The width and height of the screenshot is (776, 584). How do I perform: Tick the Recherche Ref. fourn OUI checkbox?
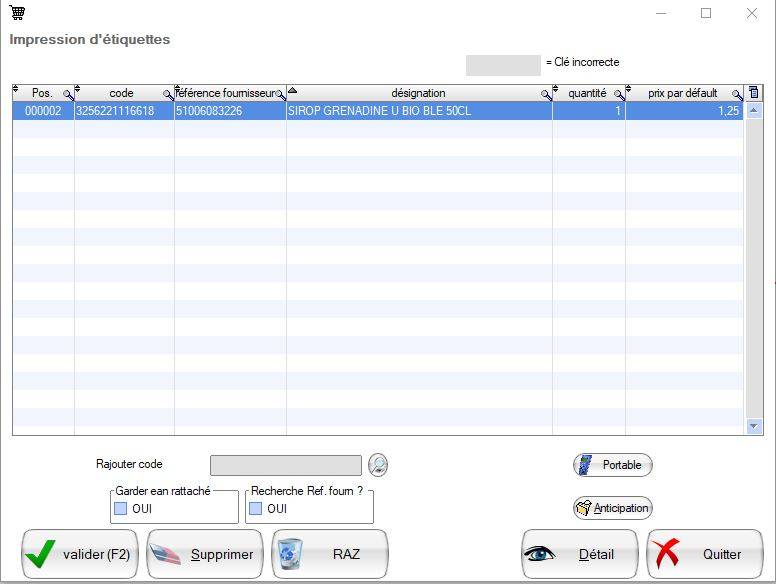pyautogui.click(x=256, y=509)
